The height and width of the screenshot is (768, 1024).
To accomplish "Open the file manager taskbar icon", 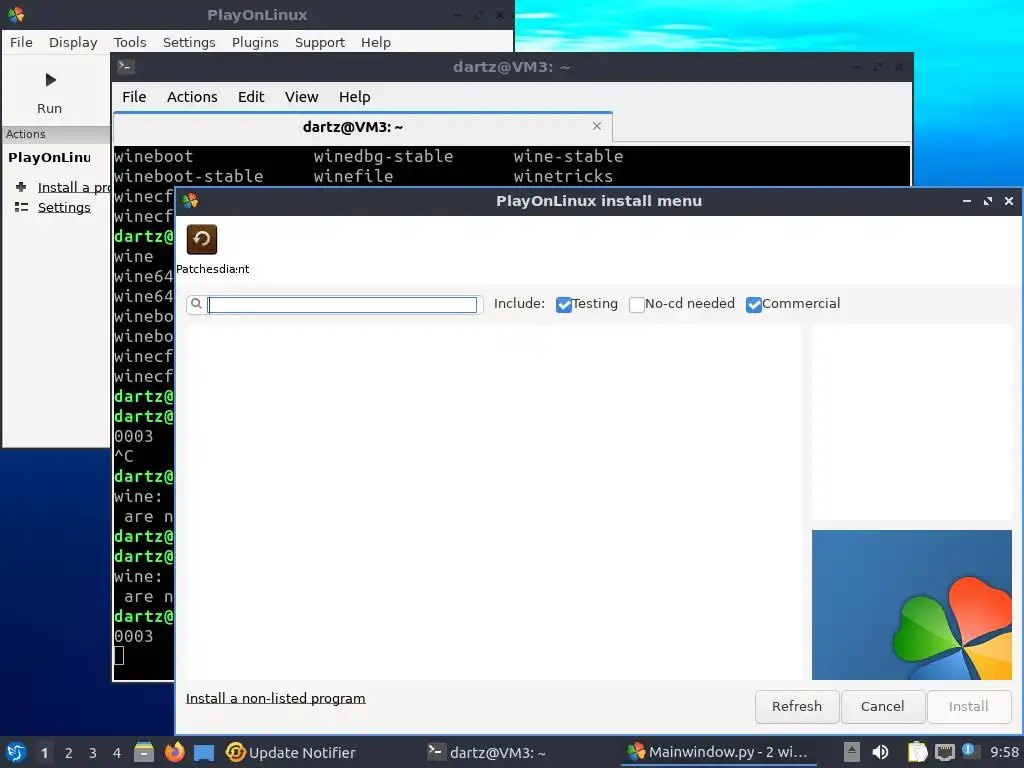I will [x=144, y=752].
